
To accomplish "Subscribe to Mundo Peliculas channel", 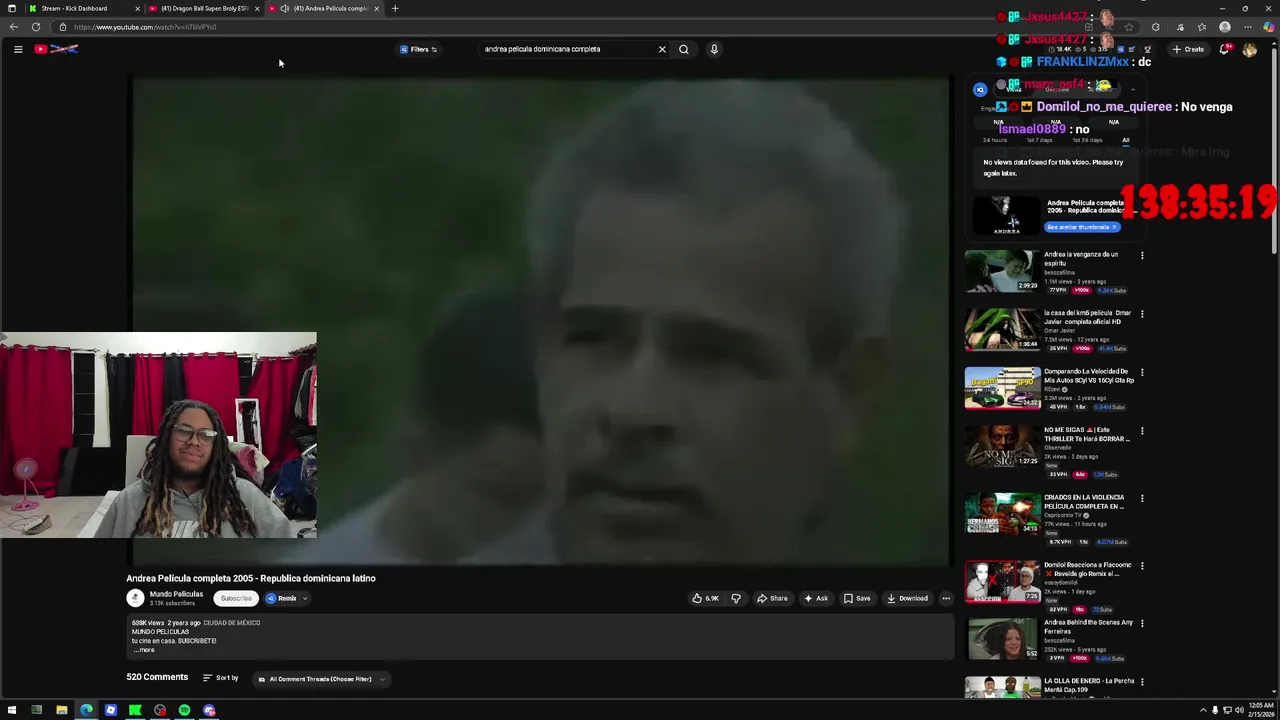I will point(236,598).
